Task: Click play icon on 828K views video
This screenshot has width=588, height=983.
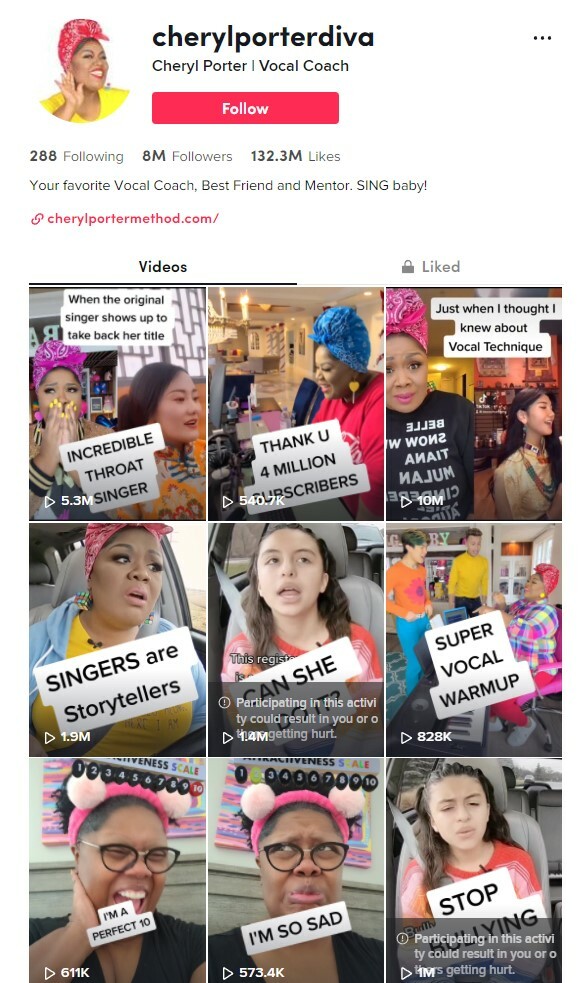Action: [x=406, y=737]
